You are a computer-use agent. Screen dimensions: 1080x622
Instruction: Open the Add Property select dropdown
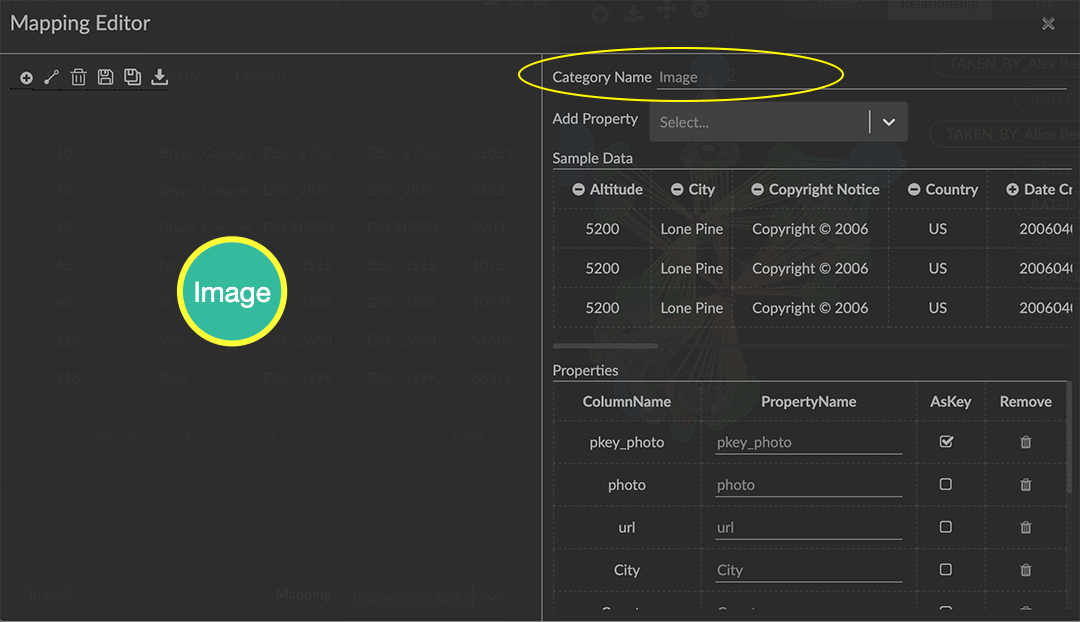point(760,122)
